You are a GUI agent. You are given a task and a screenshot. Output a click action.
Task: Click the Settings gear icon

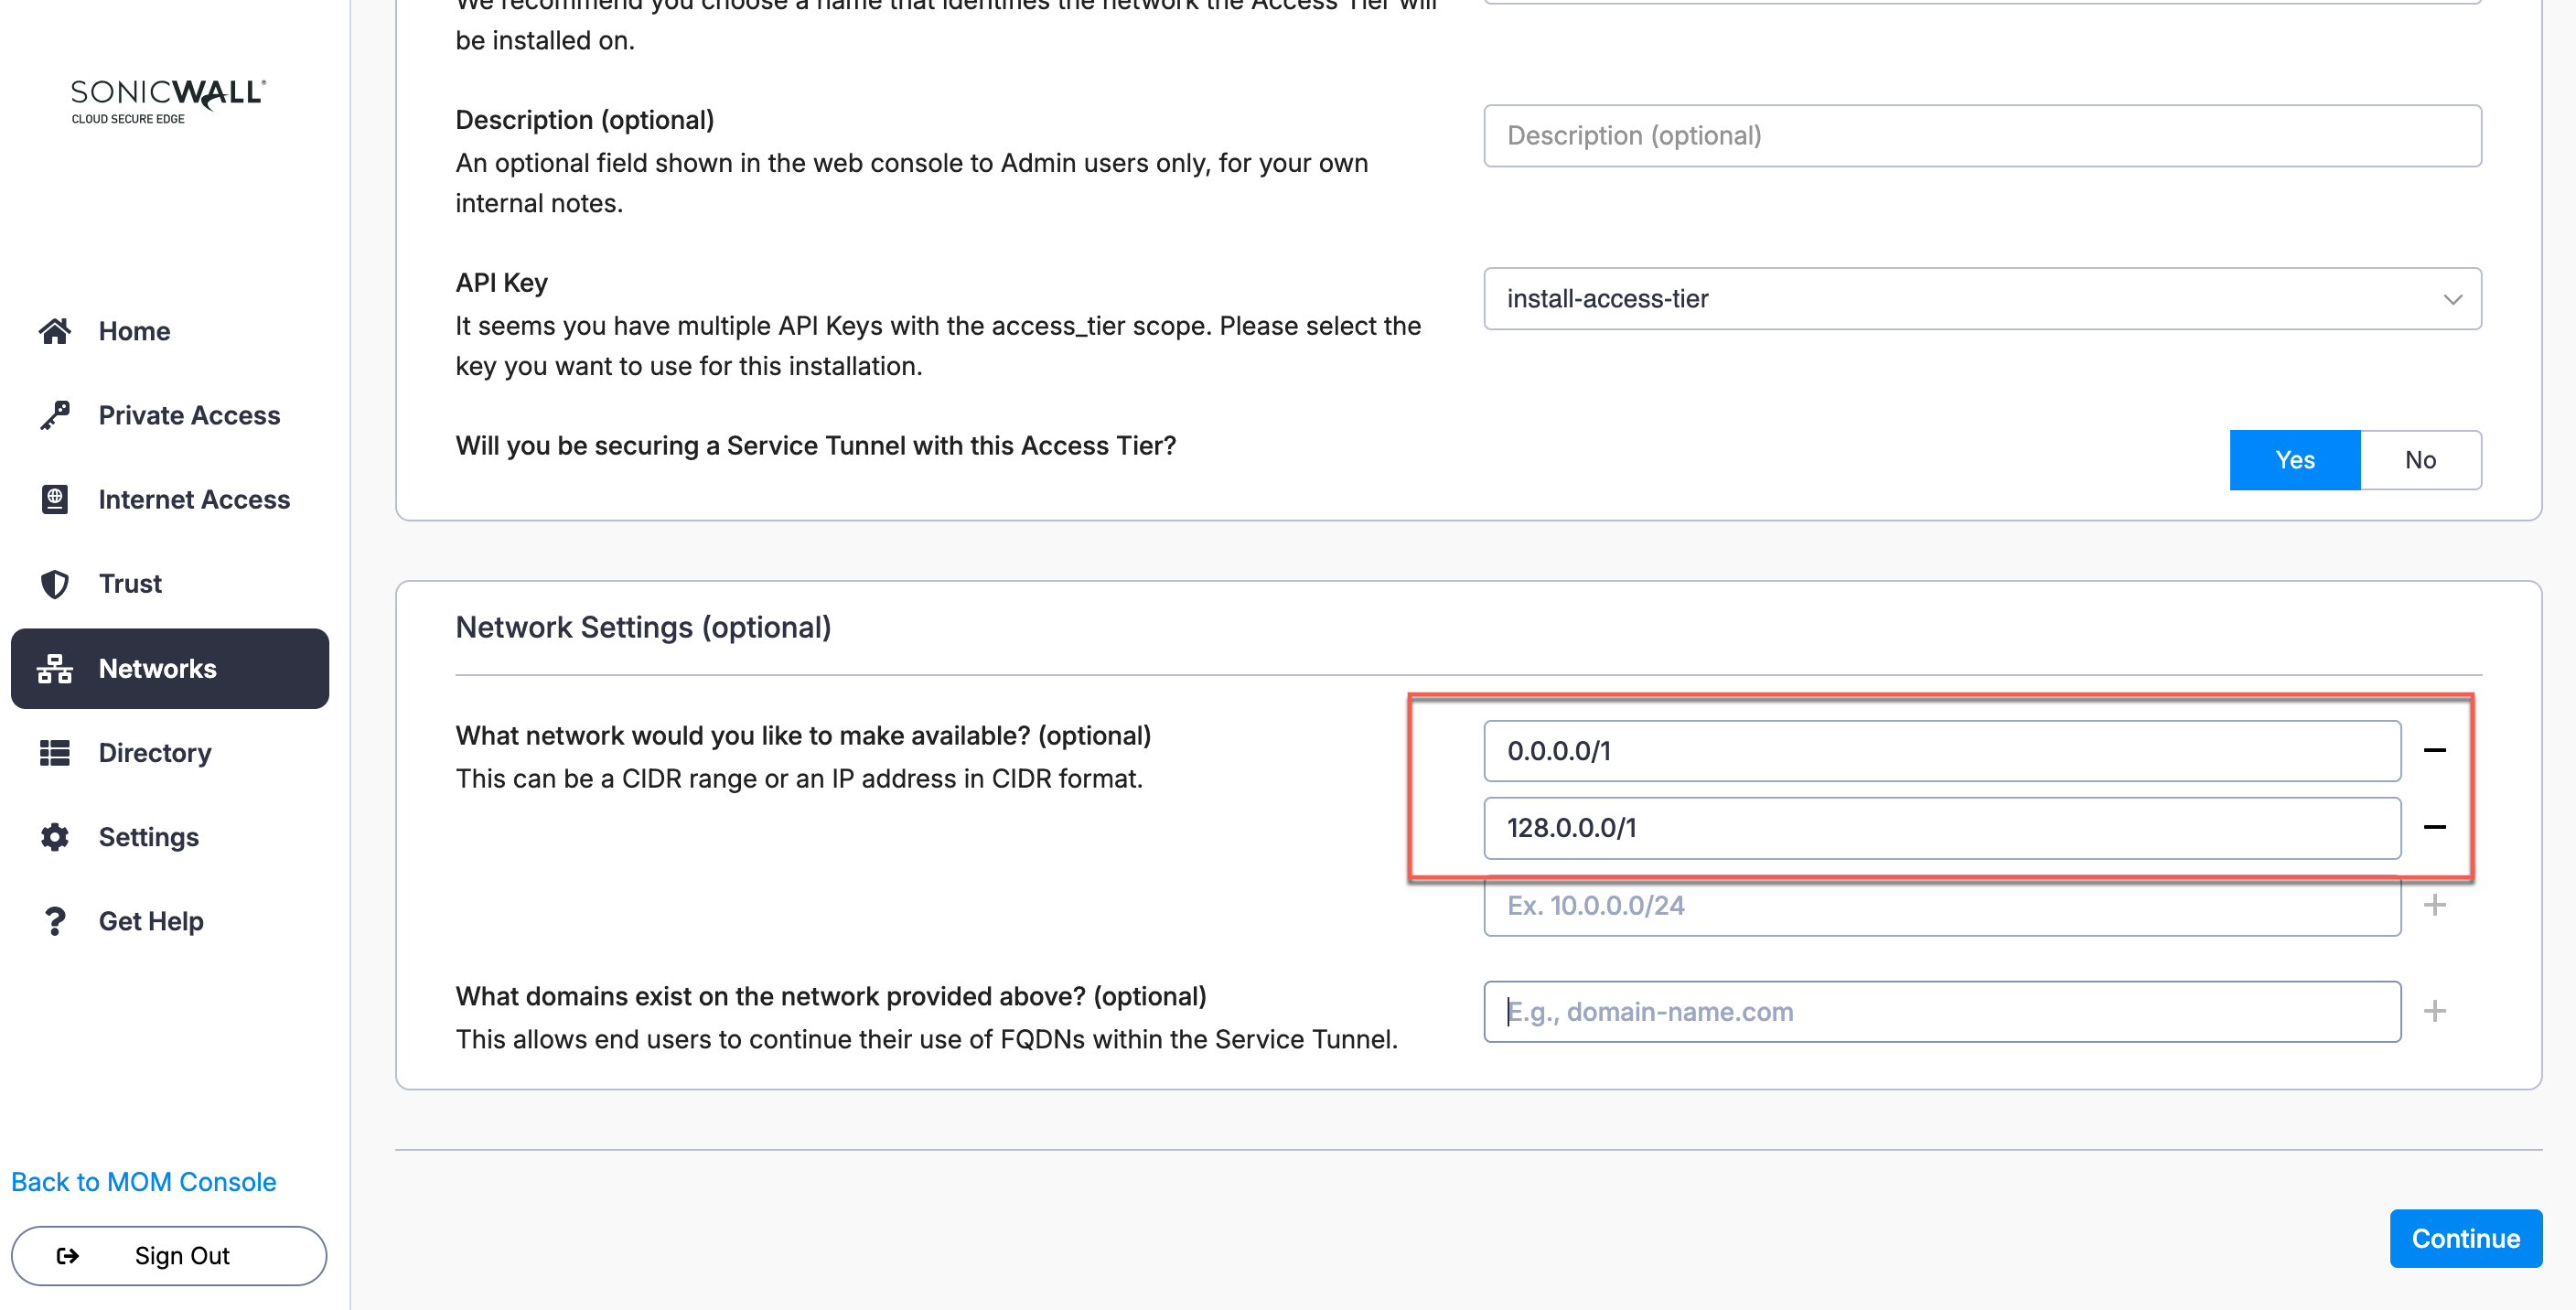coord(55,837)
